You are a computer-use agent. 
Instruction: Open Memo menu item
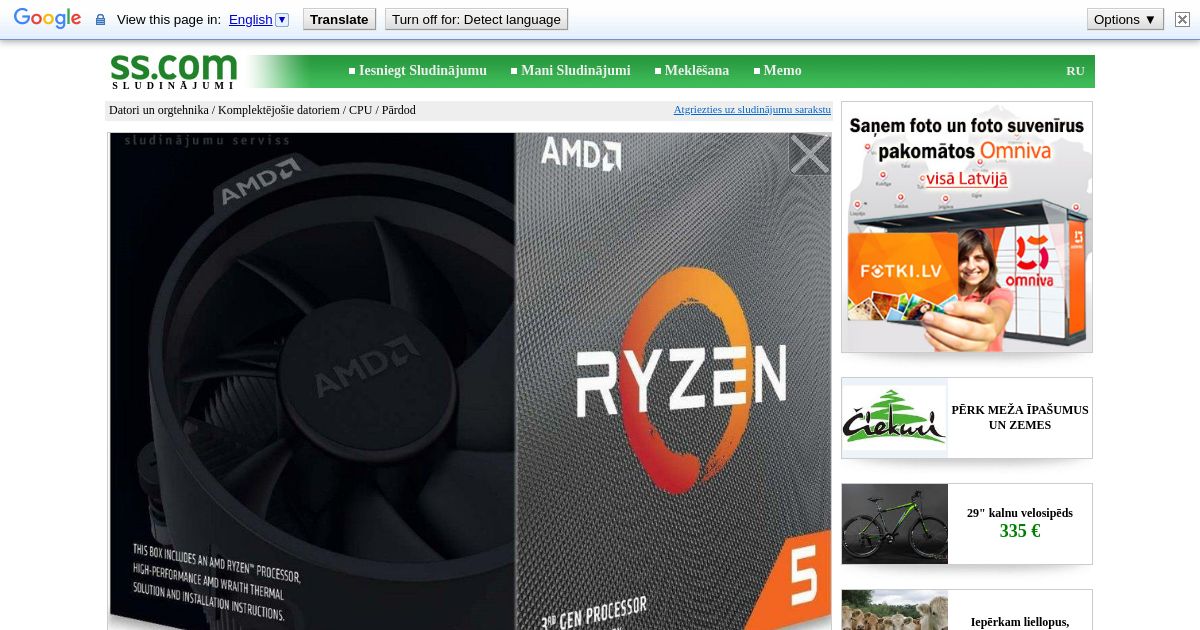pyautogui.click(x=783, y=71)
